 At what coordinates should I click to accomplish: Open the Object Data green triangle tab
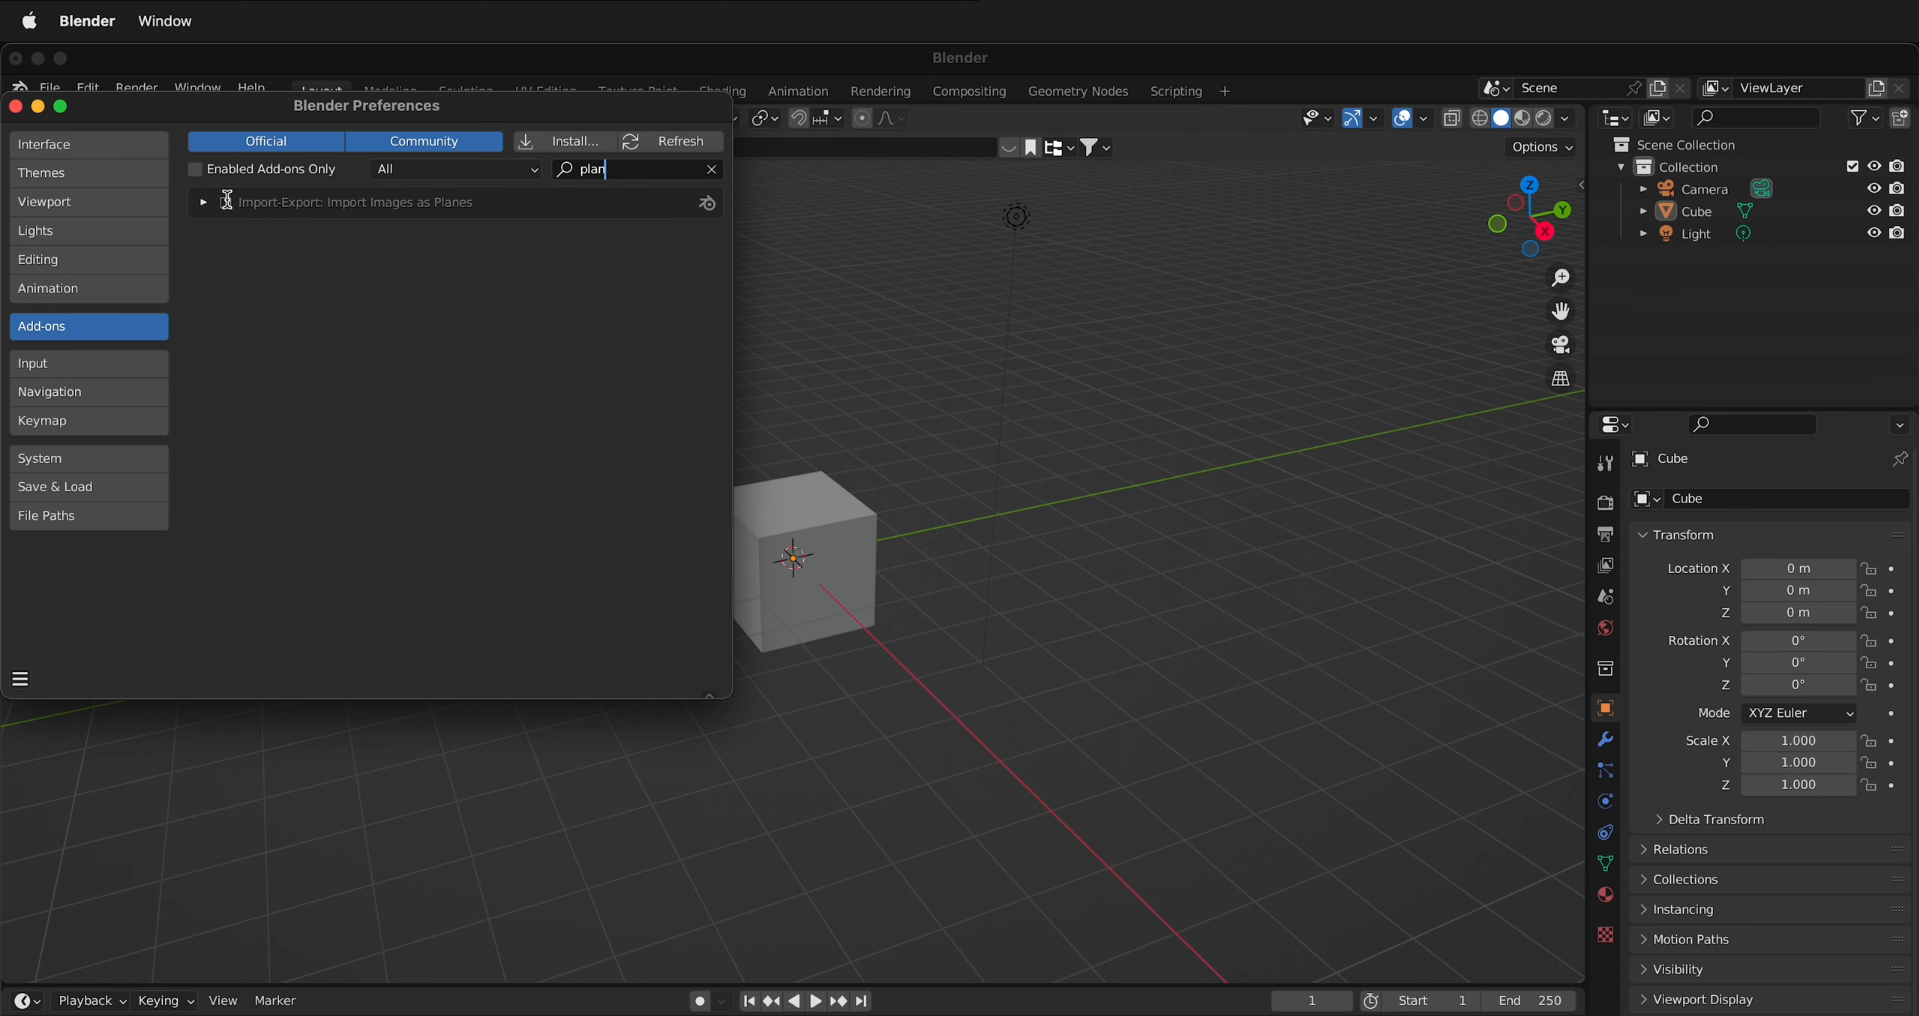pos(1605,864)
